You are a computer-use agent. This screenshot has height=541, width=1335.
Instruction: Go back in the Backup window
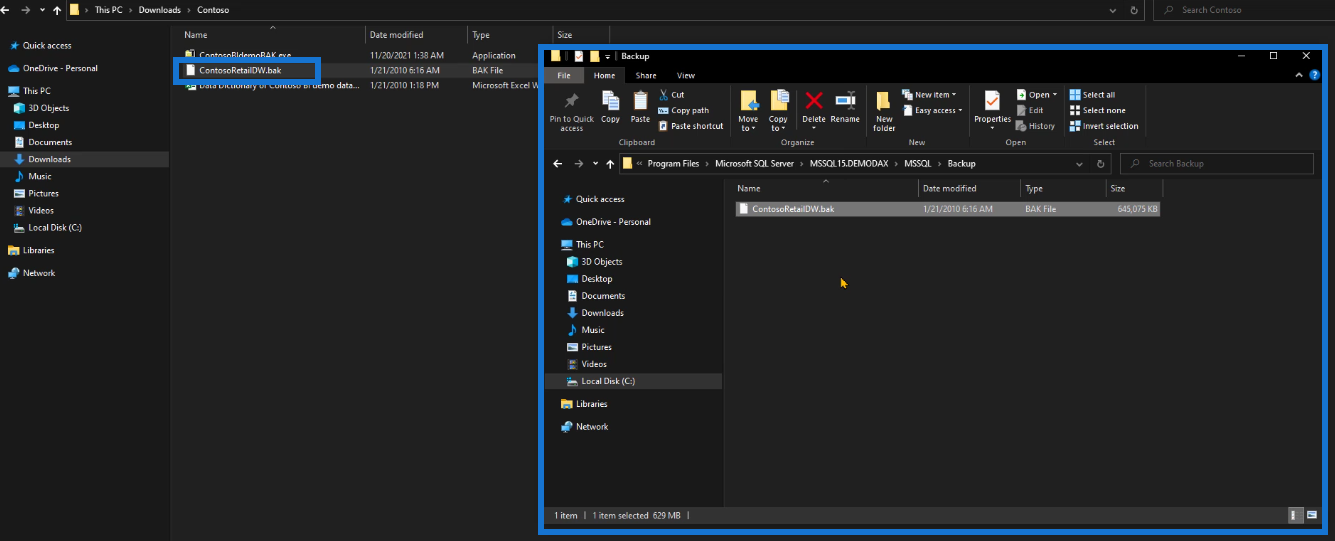[559, 163]
